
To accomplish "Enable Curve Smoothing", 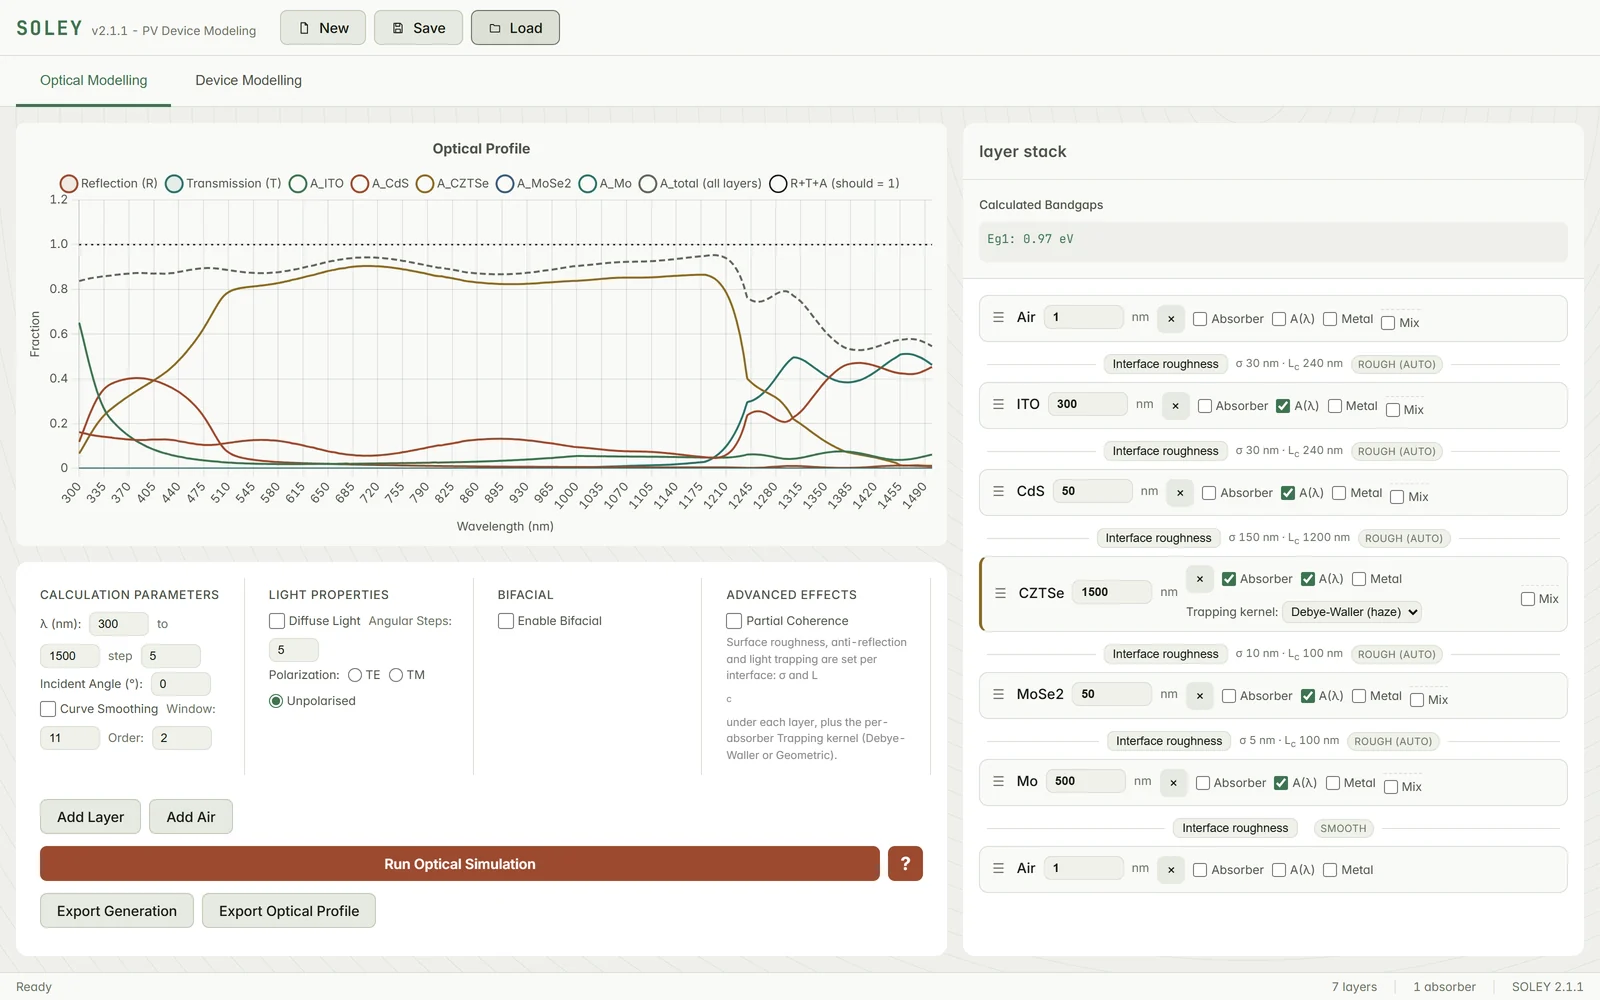I will click(48, 709).
